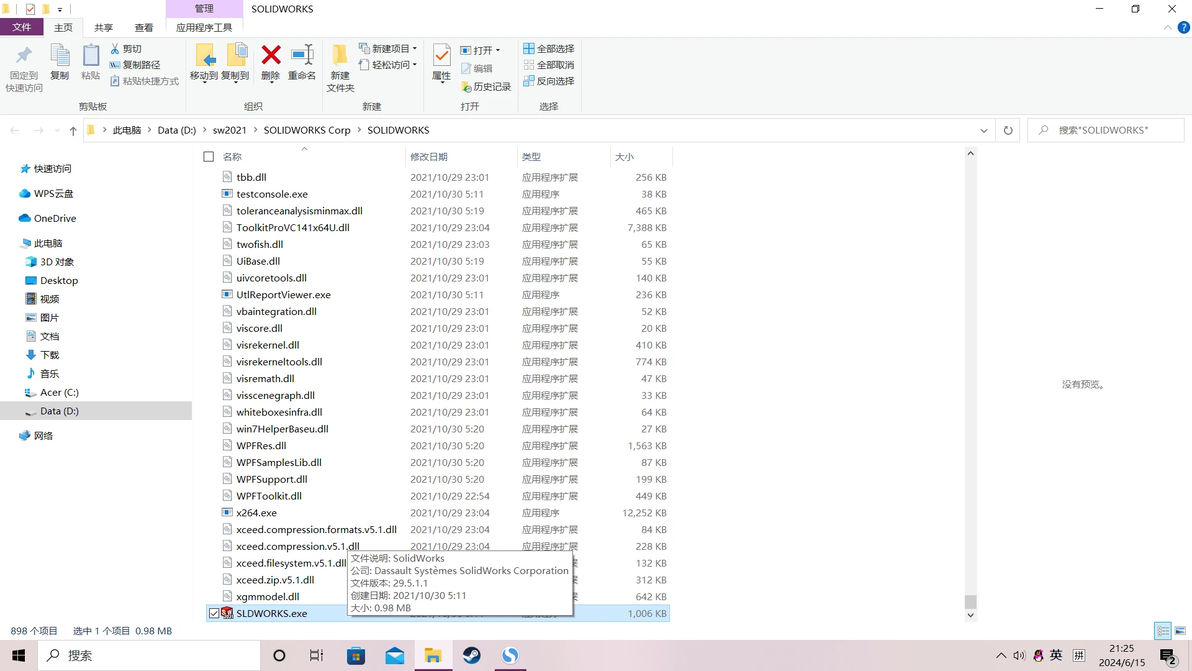Switch to large icons view layout icon
The height and width of the screenshot is (671, 1192).
click(x=1181, y=631)
